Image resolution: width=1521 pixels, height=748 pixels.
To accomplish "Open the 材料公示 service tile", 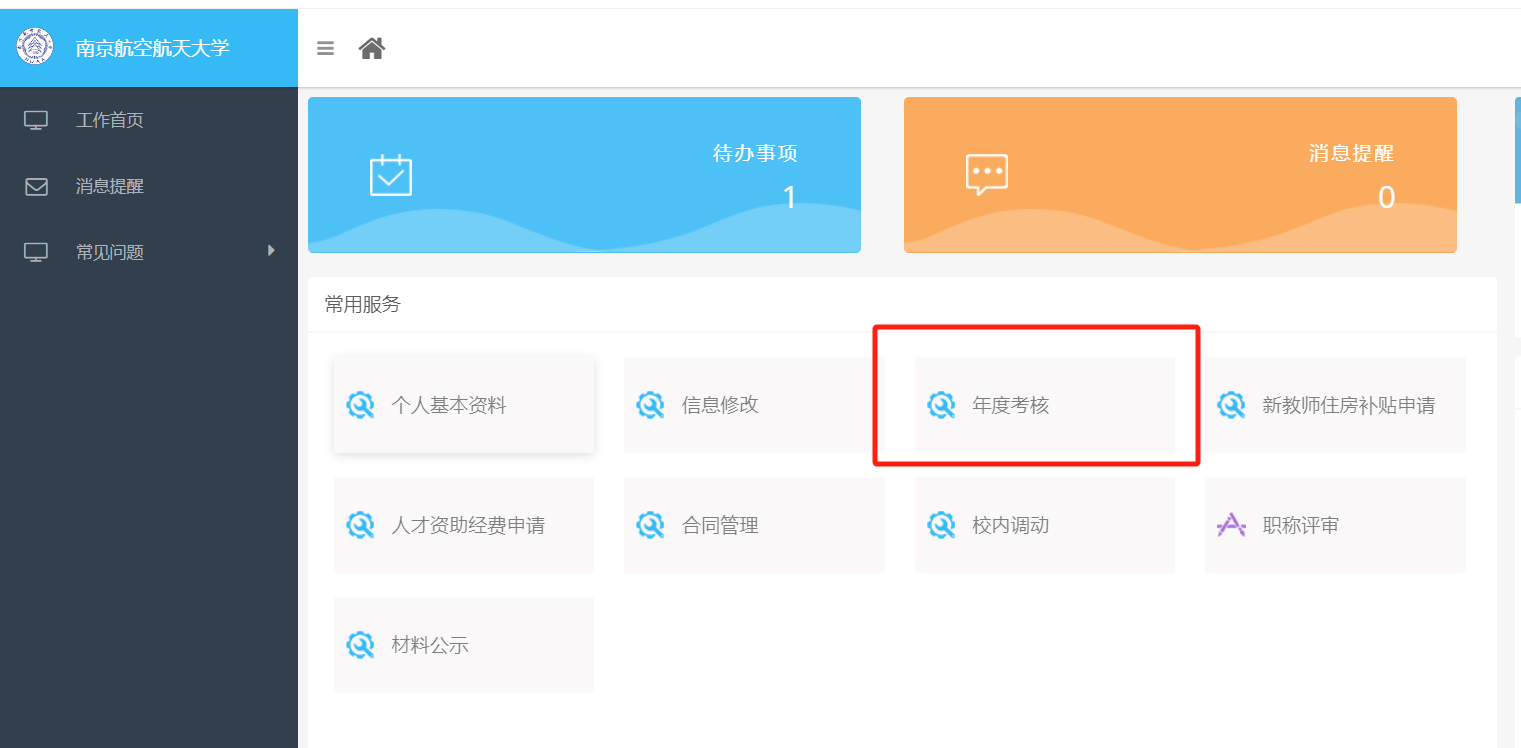I will (x=463, y=645).
